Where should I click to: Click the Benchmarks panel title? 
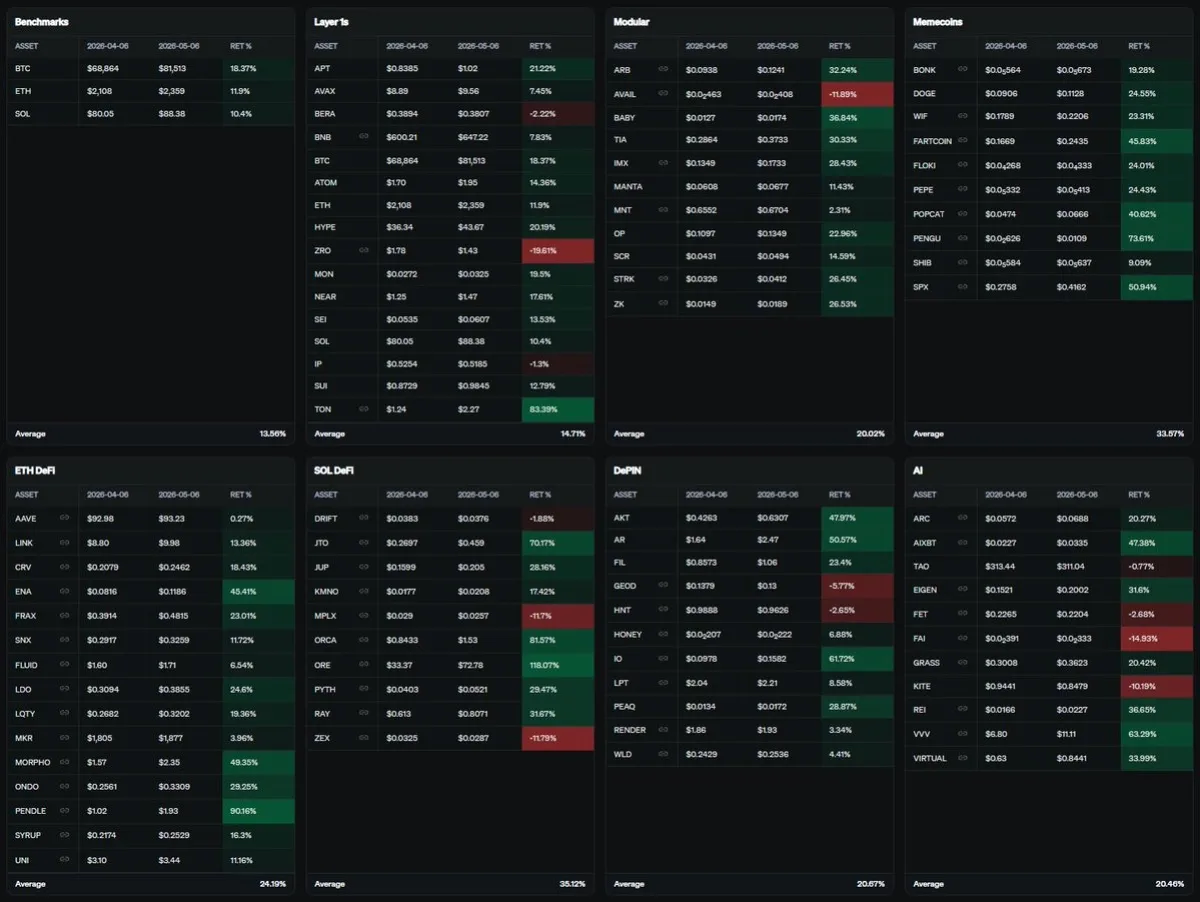(x=42, y=22)
